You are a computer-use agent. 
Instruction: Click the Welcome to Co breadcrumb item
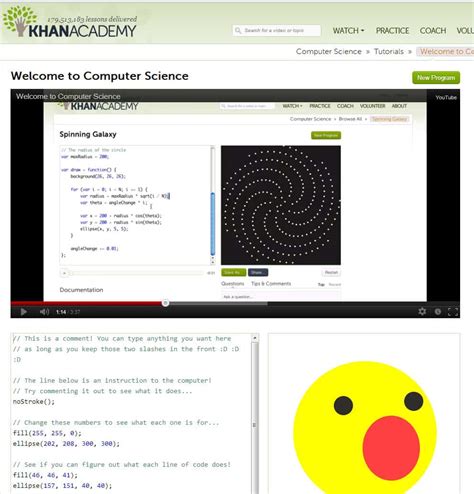445,52
